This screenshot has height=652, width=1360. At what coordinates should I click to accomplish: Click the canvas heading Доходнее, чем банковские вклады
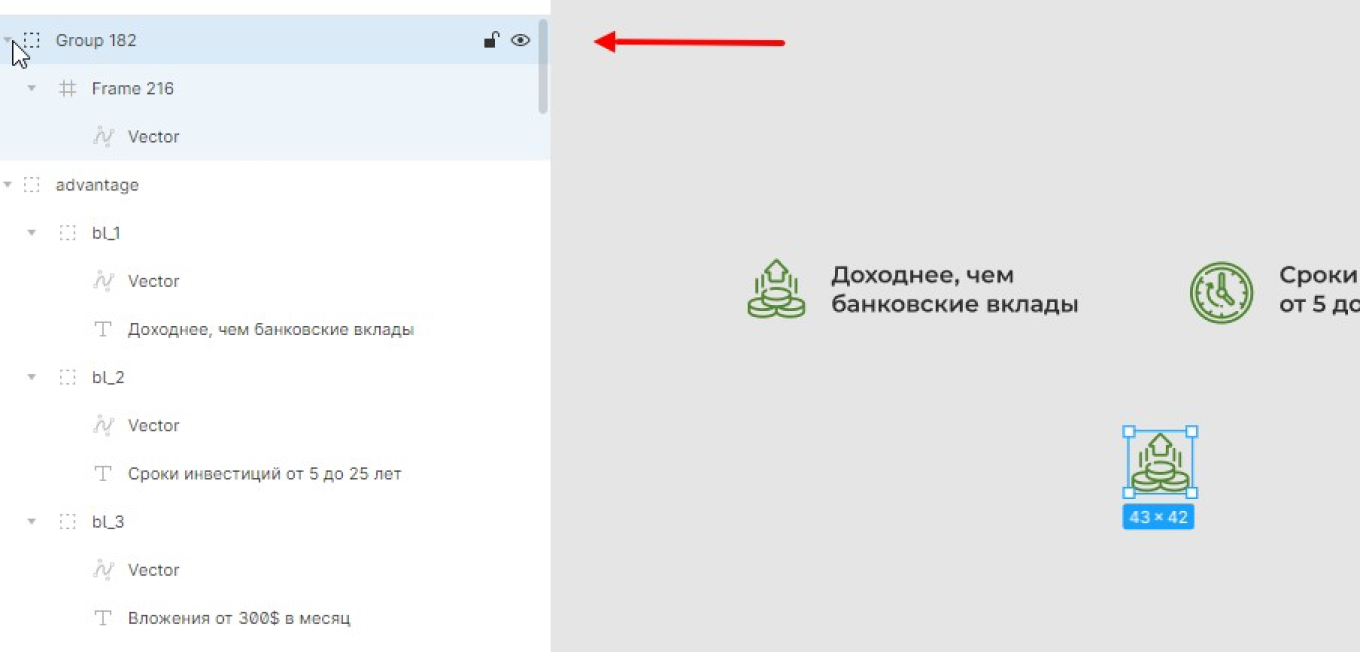(954, 289)
